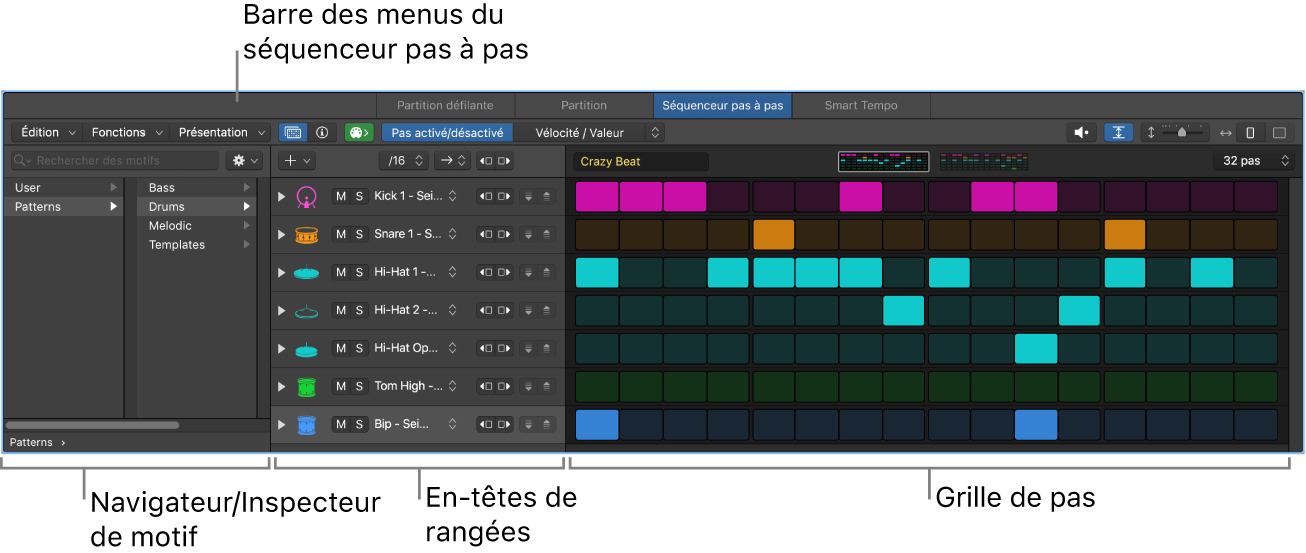Open the Fonctions menu
1306x553 pixels.
[125, 132]
